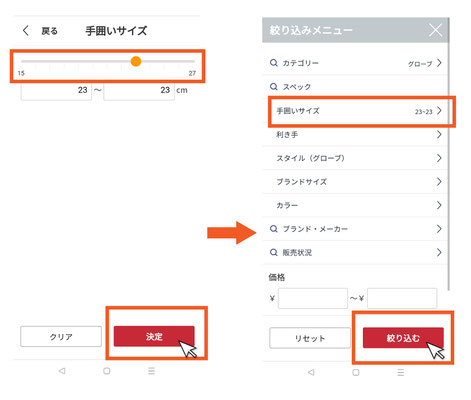Focus the minimum price ¥ input field
471x400 pixels.
[313, 298]
